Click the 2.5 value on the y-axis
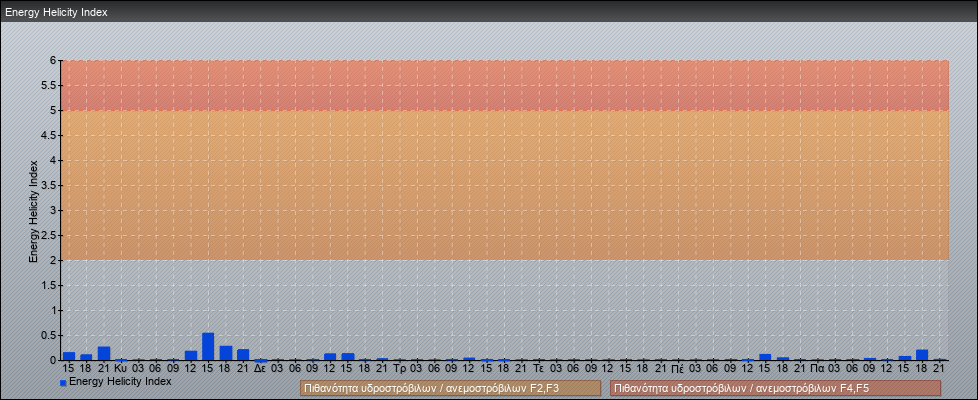Viewport: 978px width, 400px height. tap(50, 235)
